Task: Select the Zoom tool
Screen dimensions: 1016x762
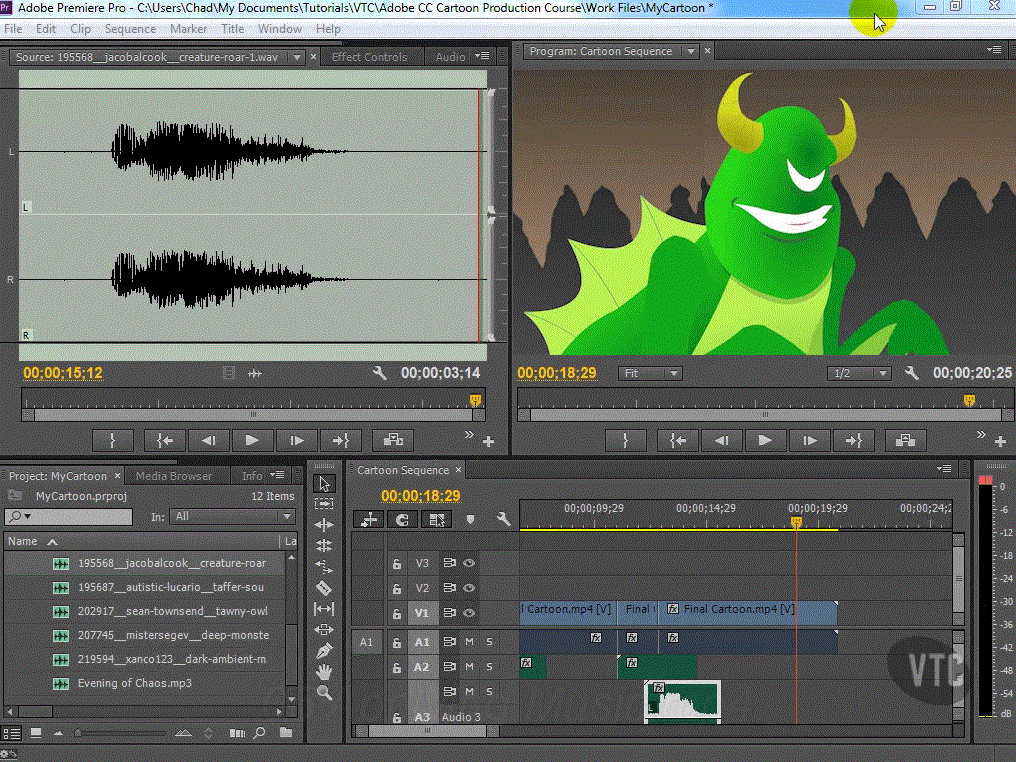Action: [324, 693]
